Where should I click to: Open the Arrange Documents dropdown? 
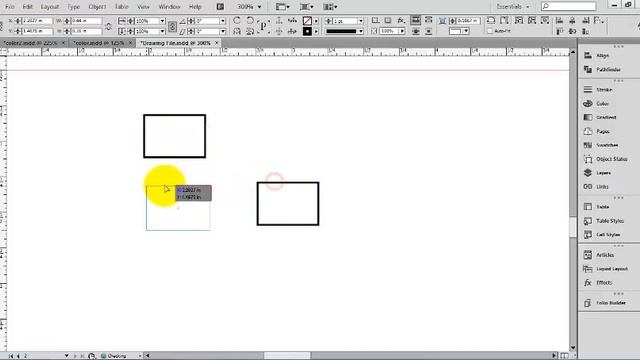[330, 7]
